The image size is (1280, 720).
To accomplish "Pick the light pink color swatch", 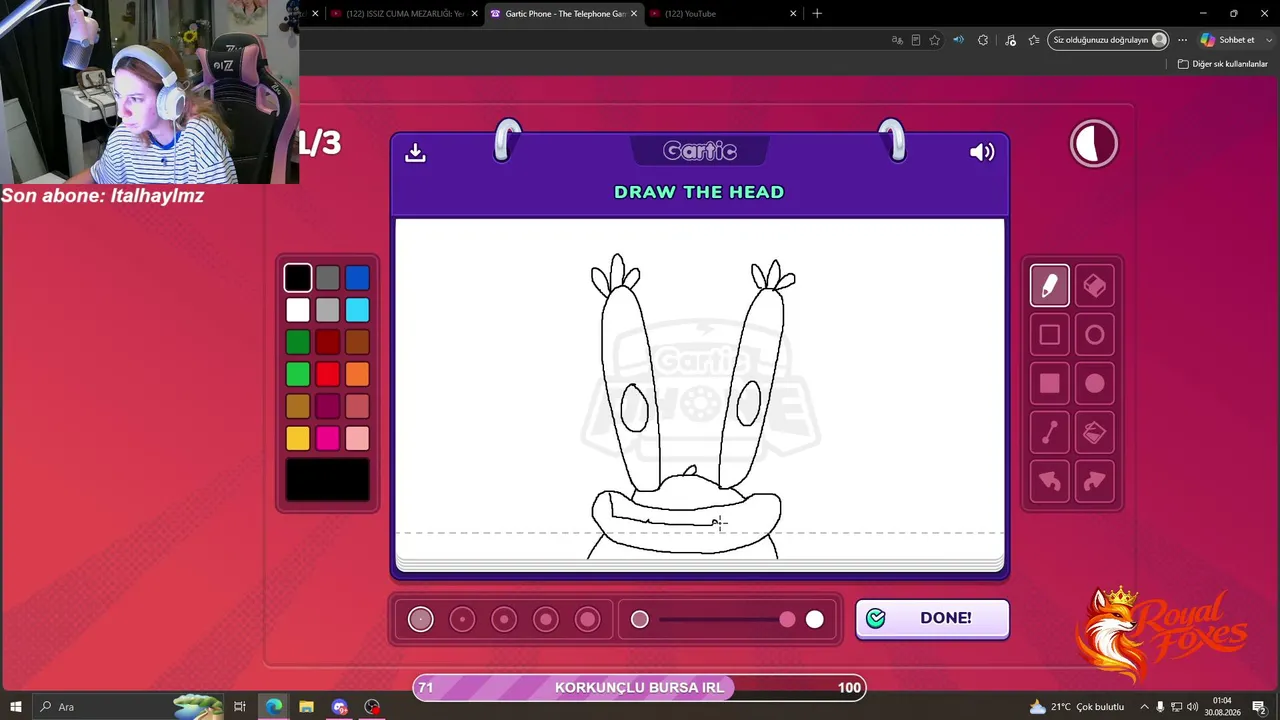I will coord(357,438).
